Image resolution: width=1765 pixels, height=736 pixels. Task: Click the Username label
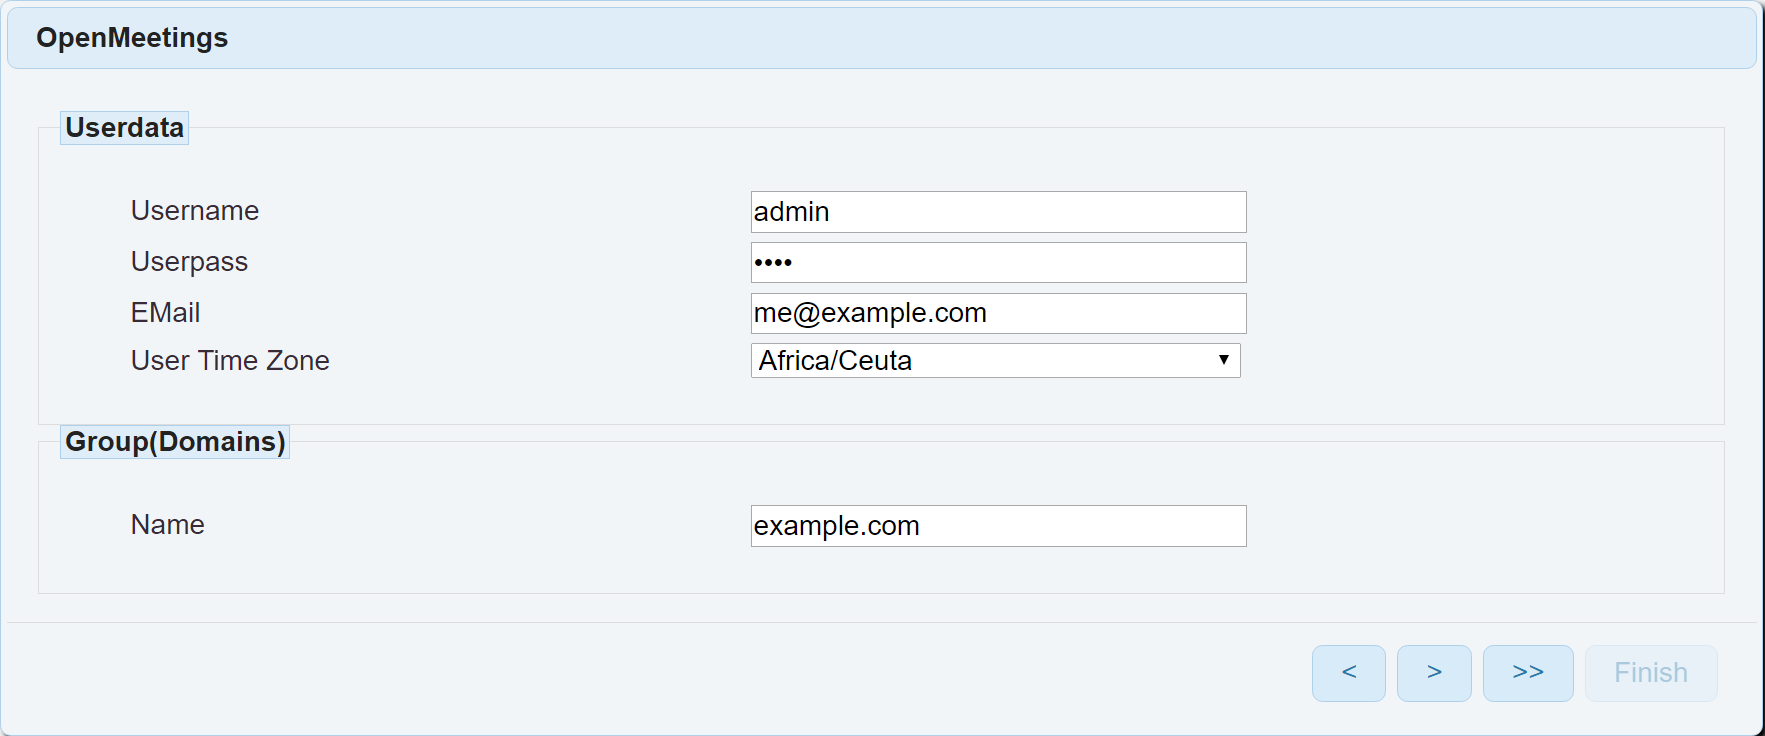coord(195,211)
